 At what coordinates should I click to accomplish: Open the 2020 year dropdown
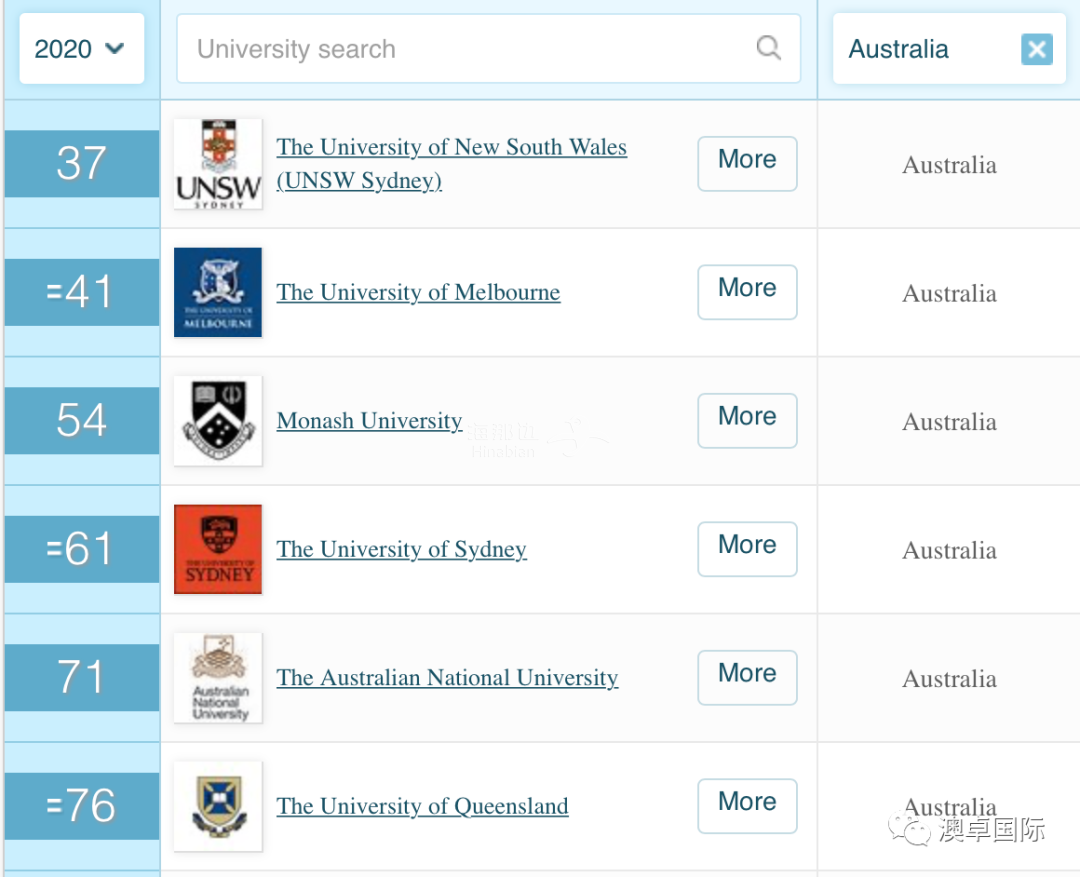pos(81,49)
